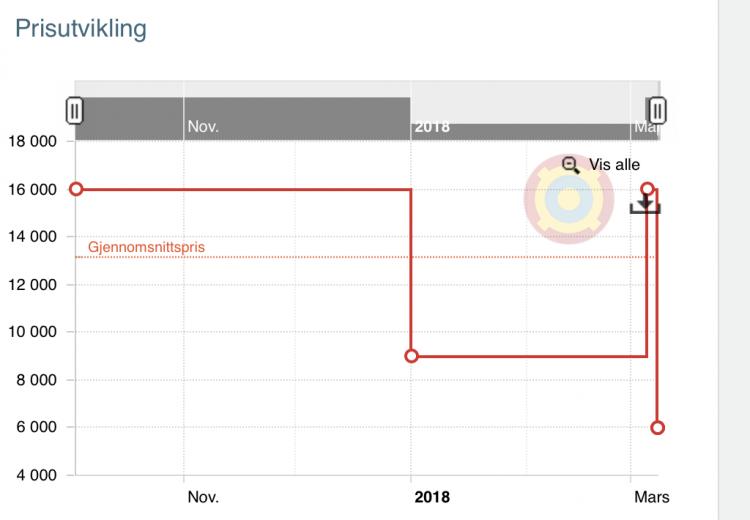
Task: Select the 16 000 data point near Mars
Action: point(648,189)
